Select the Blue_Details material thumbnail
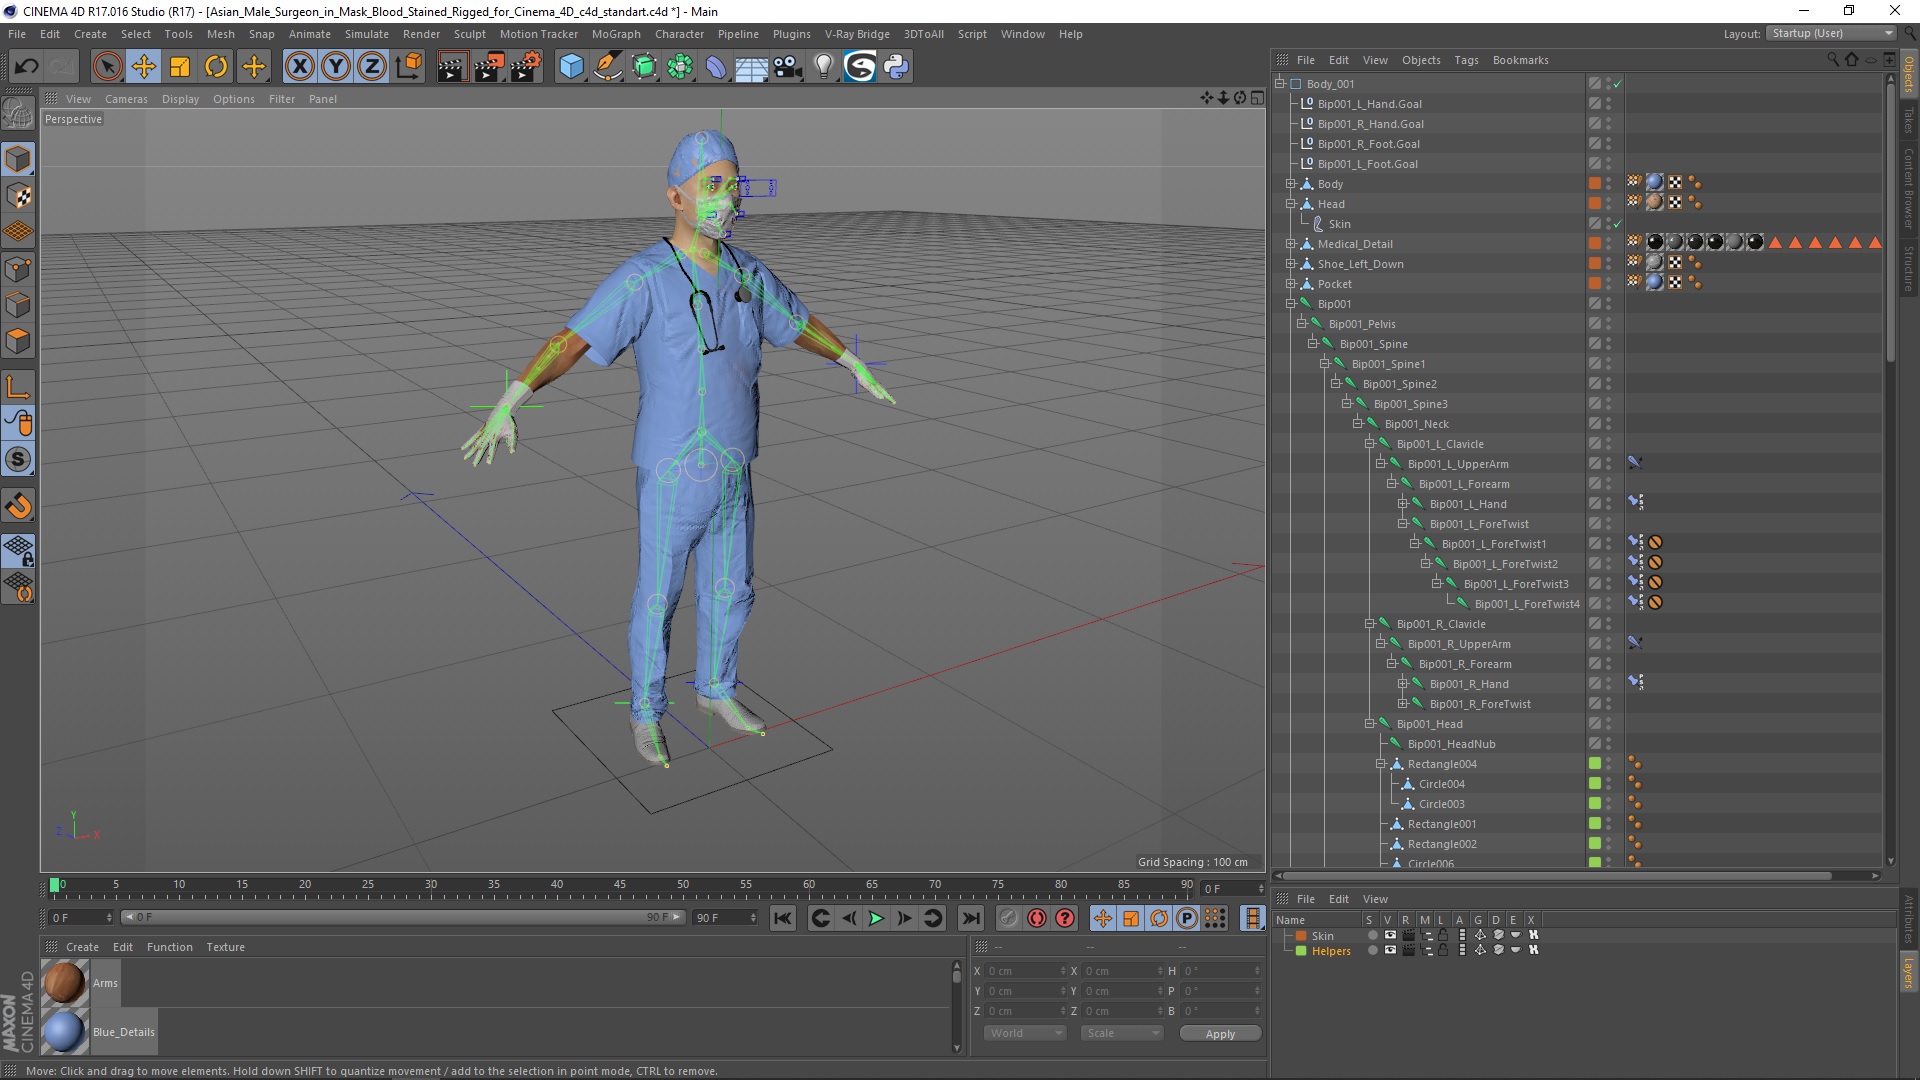This screenshot has height=1080, width=1920. (65, 1031)
